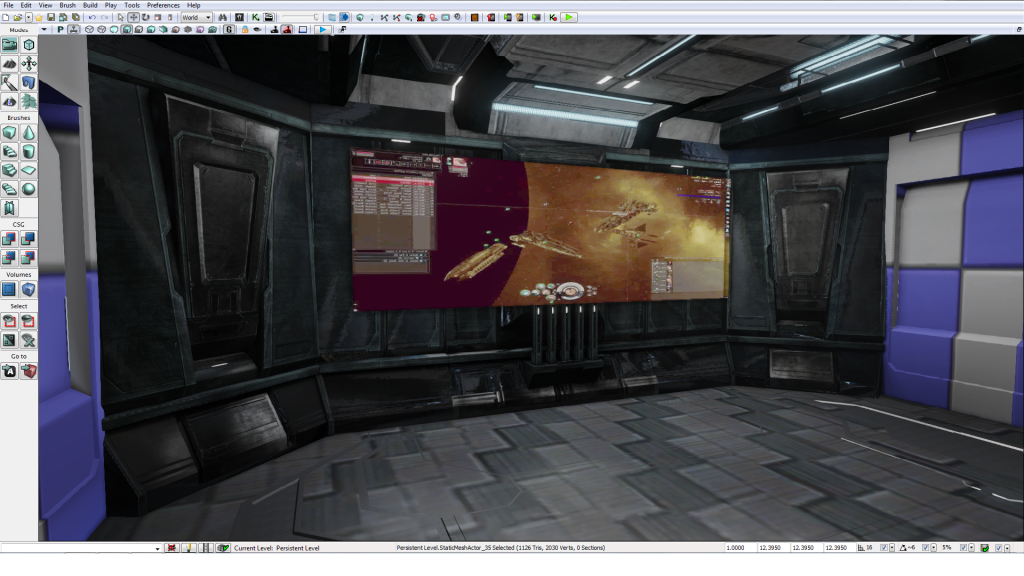Click the green play-in-editor button

pos(569,18)
